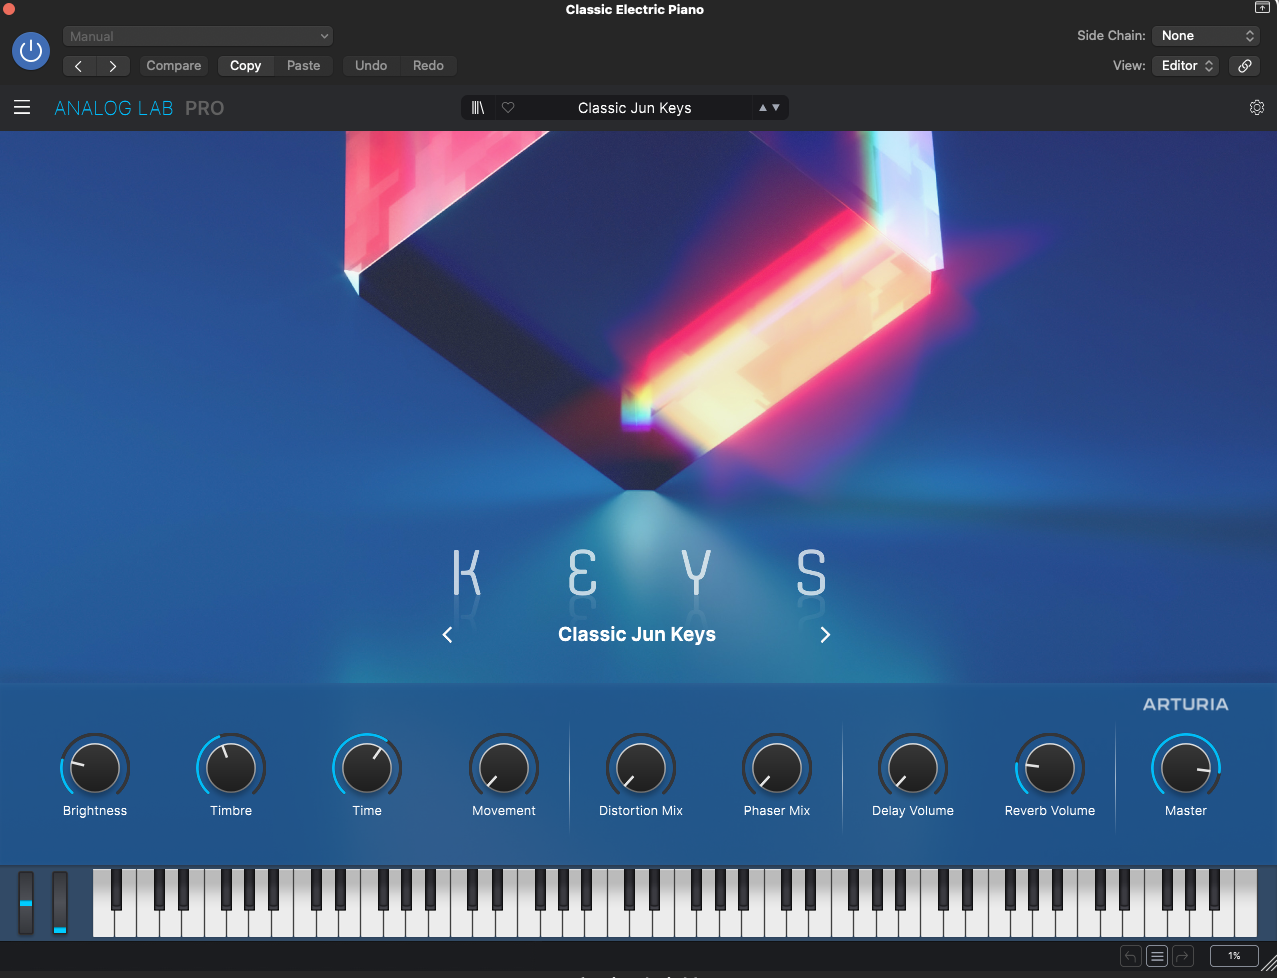Click the link chain icon

point(1245,66)
